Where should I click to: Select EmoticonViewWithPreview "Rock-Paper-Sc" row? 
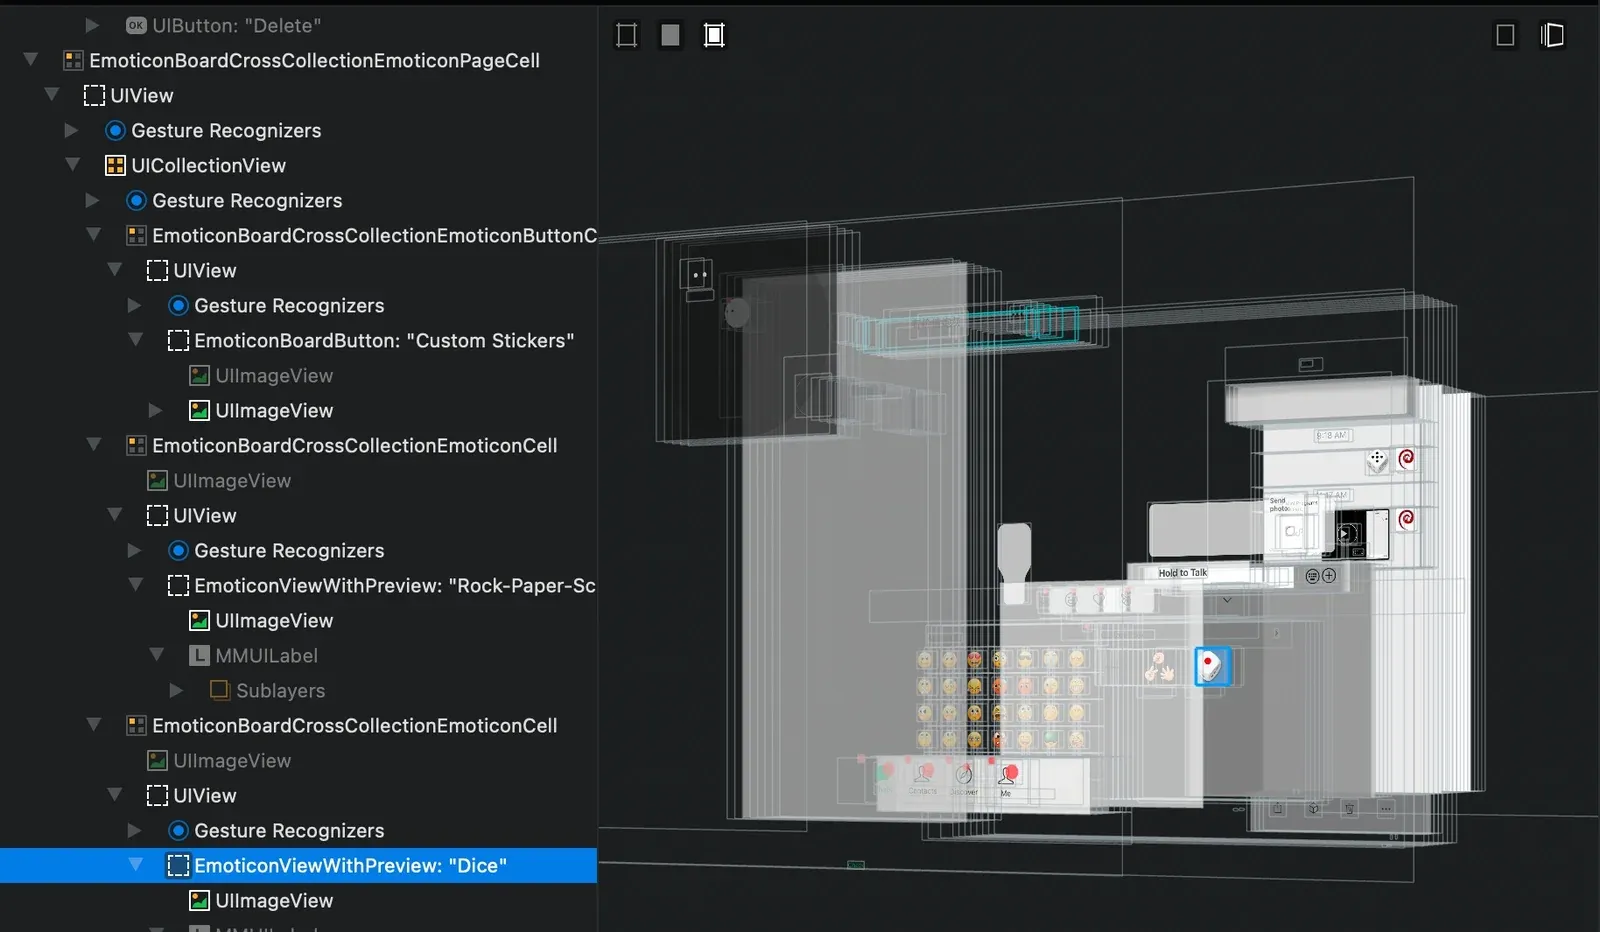pos(299,585)
